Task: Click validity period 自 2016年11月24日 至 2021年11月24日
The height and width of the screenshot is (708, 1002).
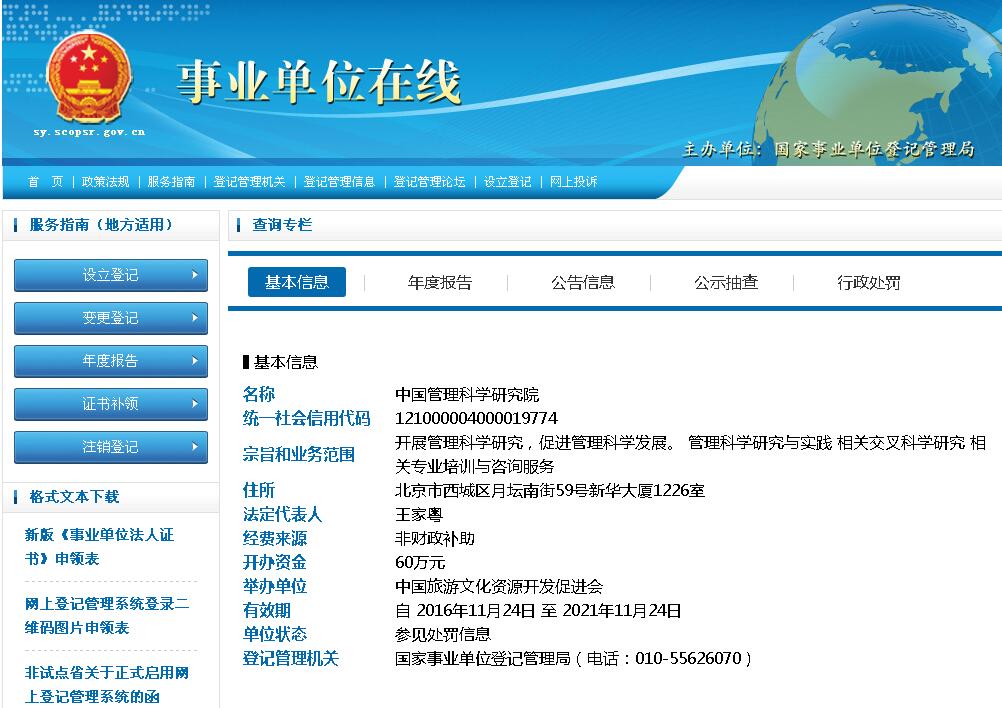Action: pos(538,610)
